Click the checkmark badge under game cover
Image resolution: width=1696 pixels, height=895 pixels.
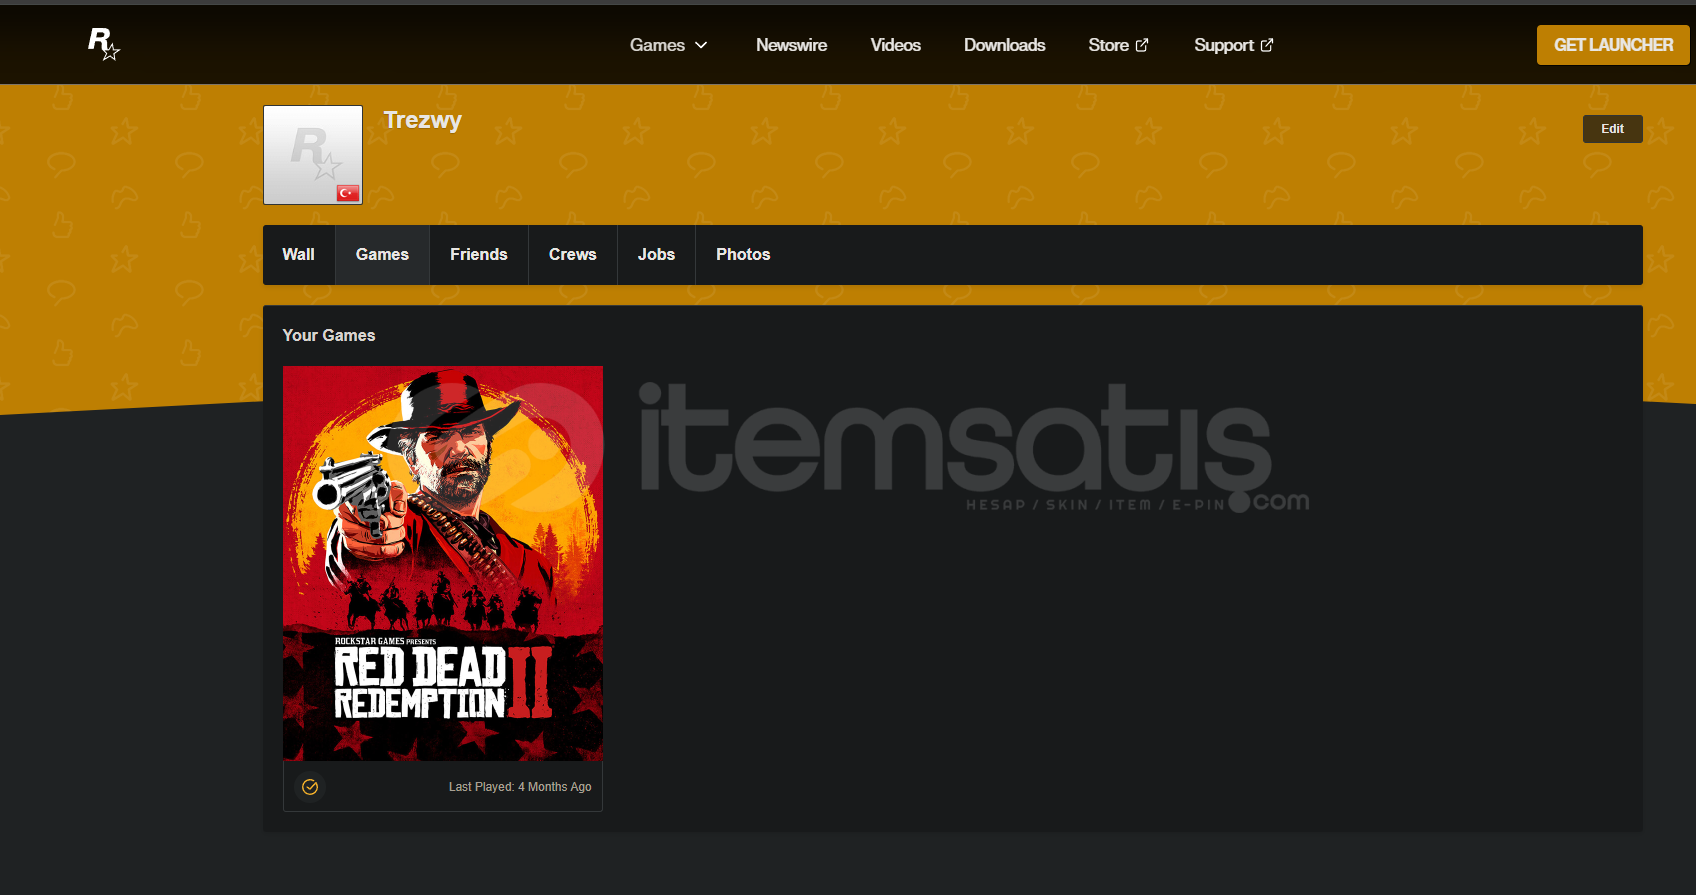[x=310, y=787]
